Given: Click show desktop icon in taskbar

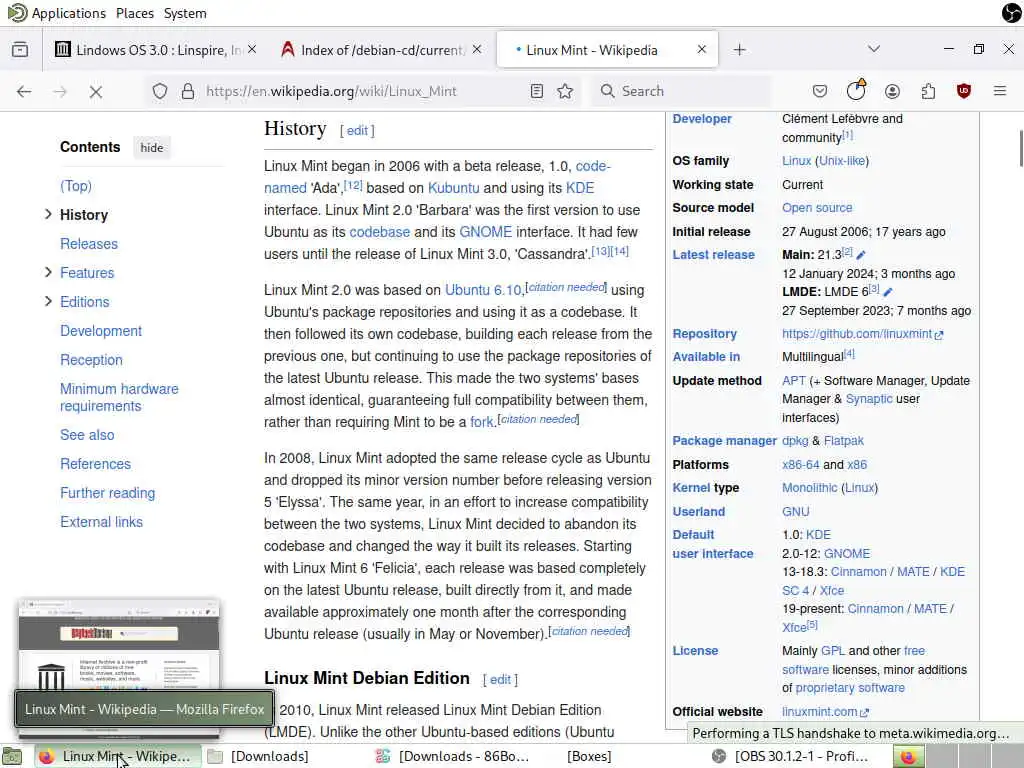Looking at the screenshot, I should point(12,756).
